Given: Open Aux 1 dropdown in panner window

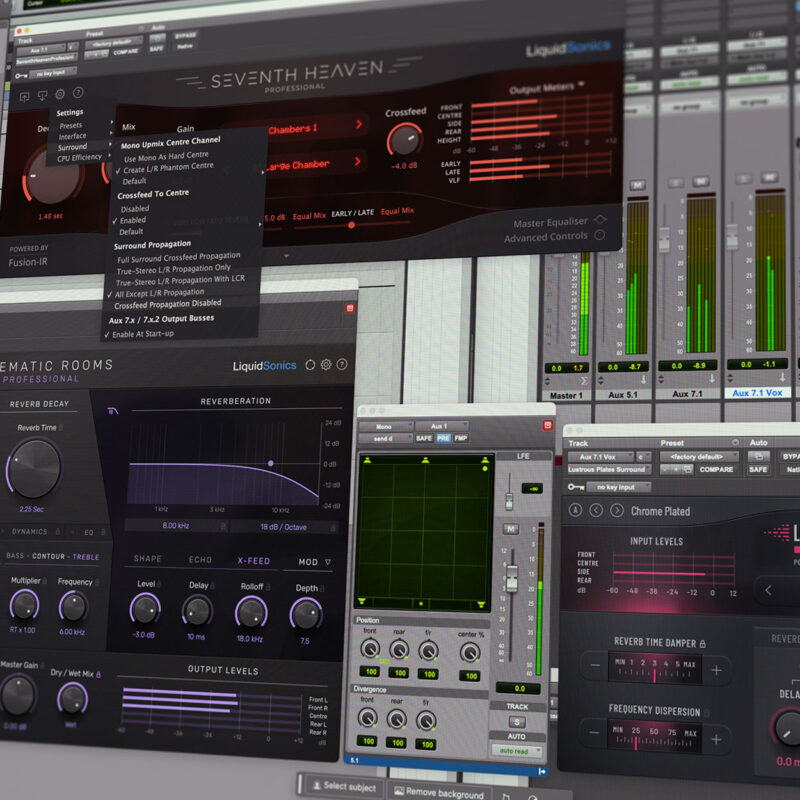Looking at the screenshot, I should pyautogui.click(x=441, y=426).
